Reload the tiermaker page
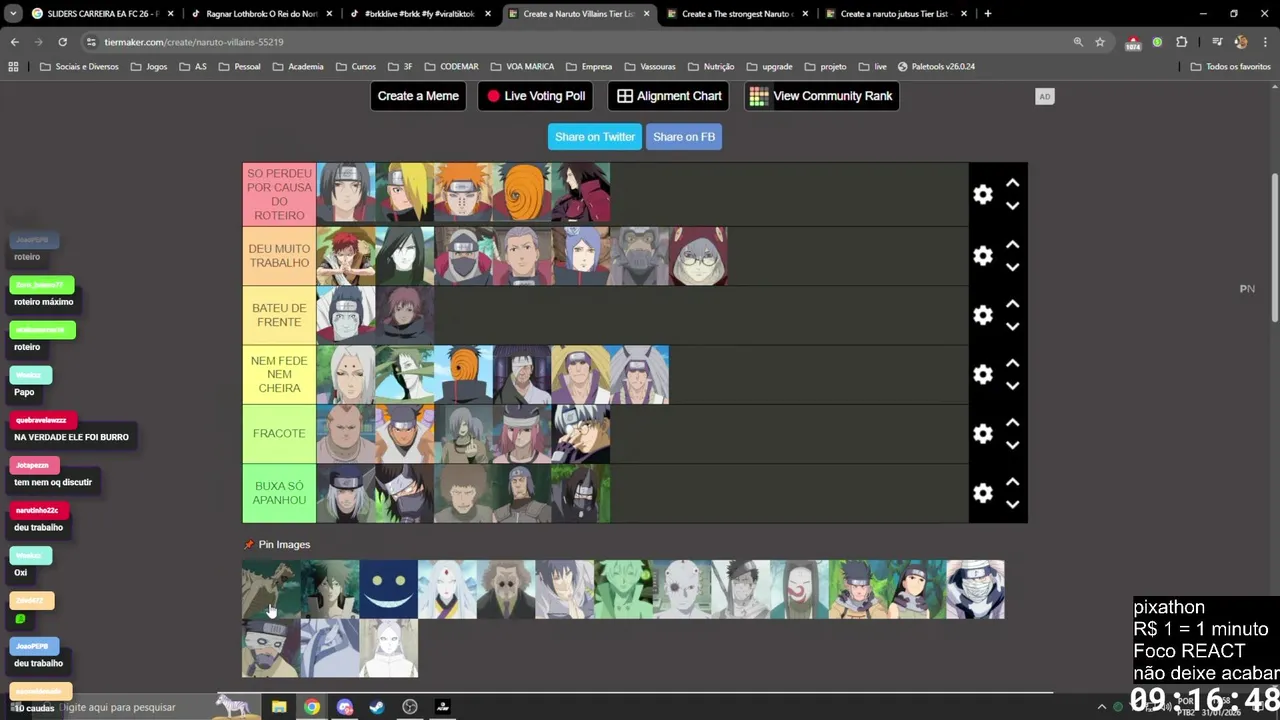This screenshot has height=720, width=1280. tap(62, 42)
